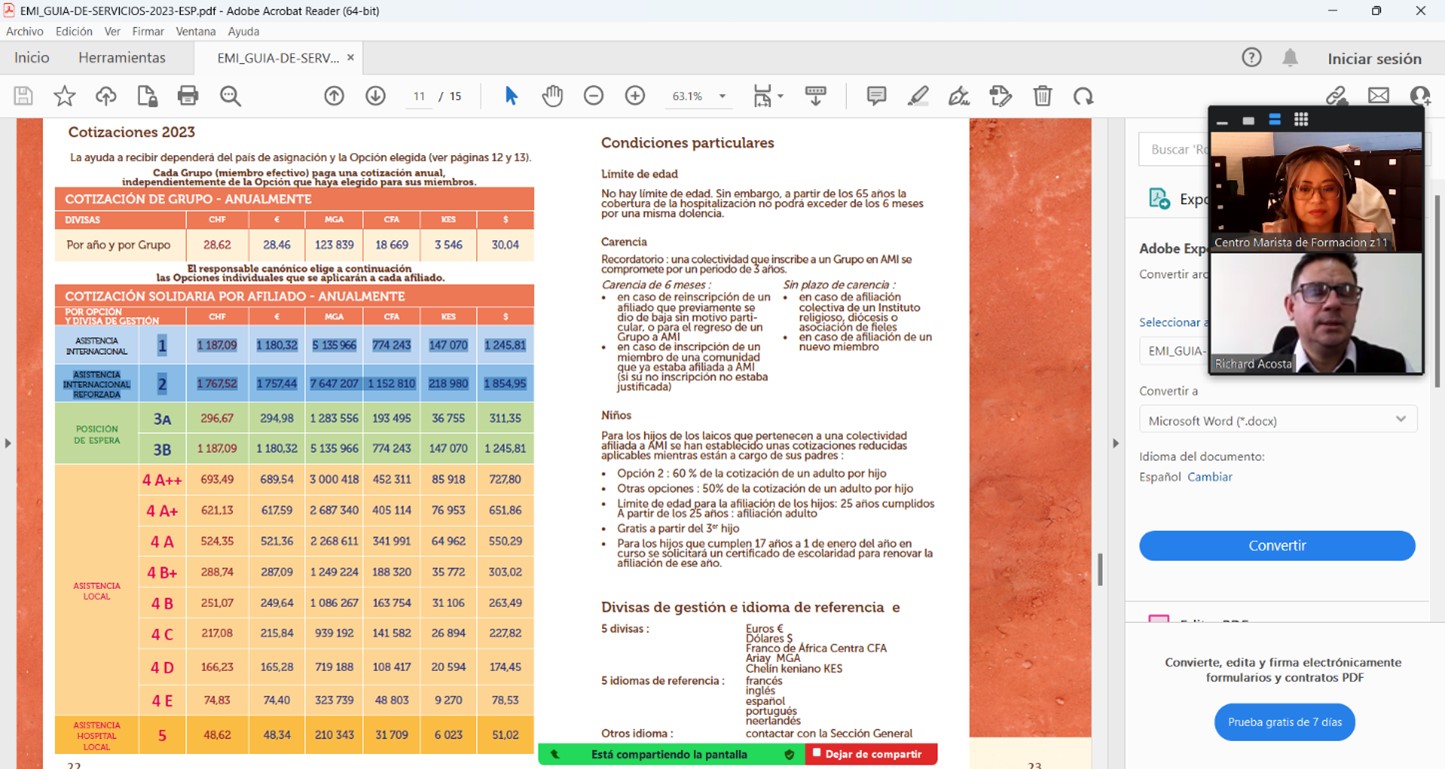Image resolution: width=1445 pixels, height=769 pixels.
Task: Add the document to starred files
Action: [64, 96]
